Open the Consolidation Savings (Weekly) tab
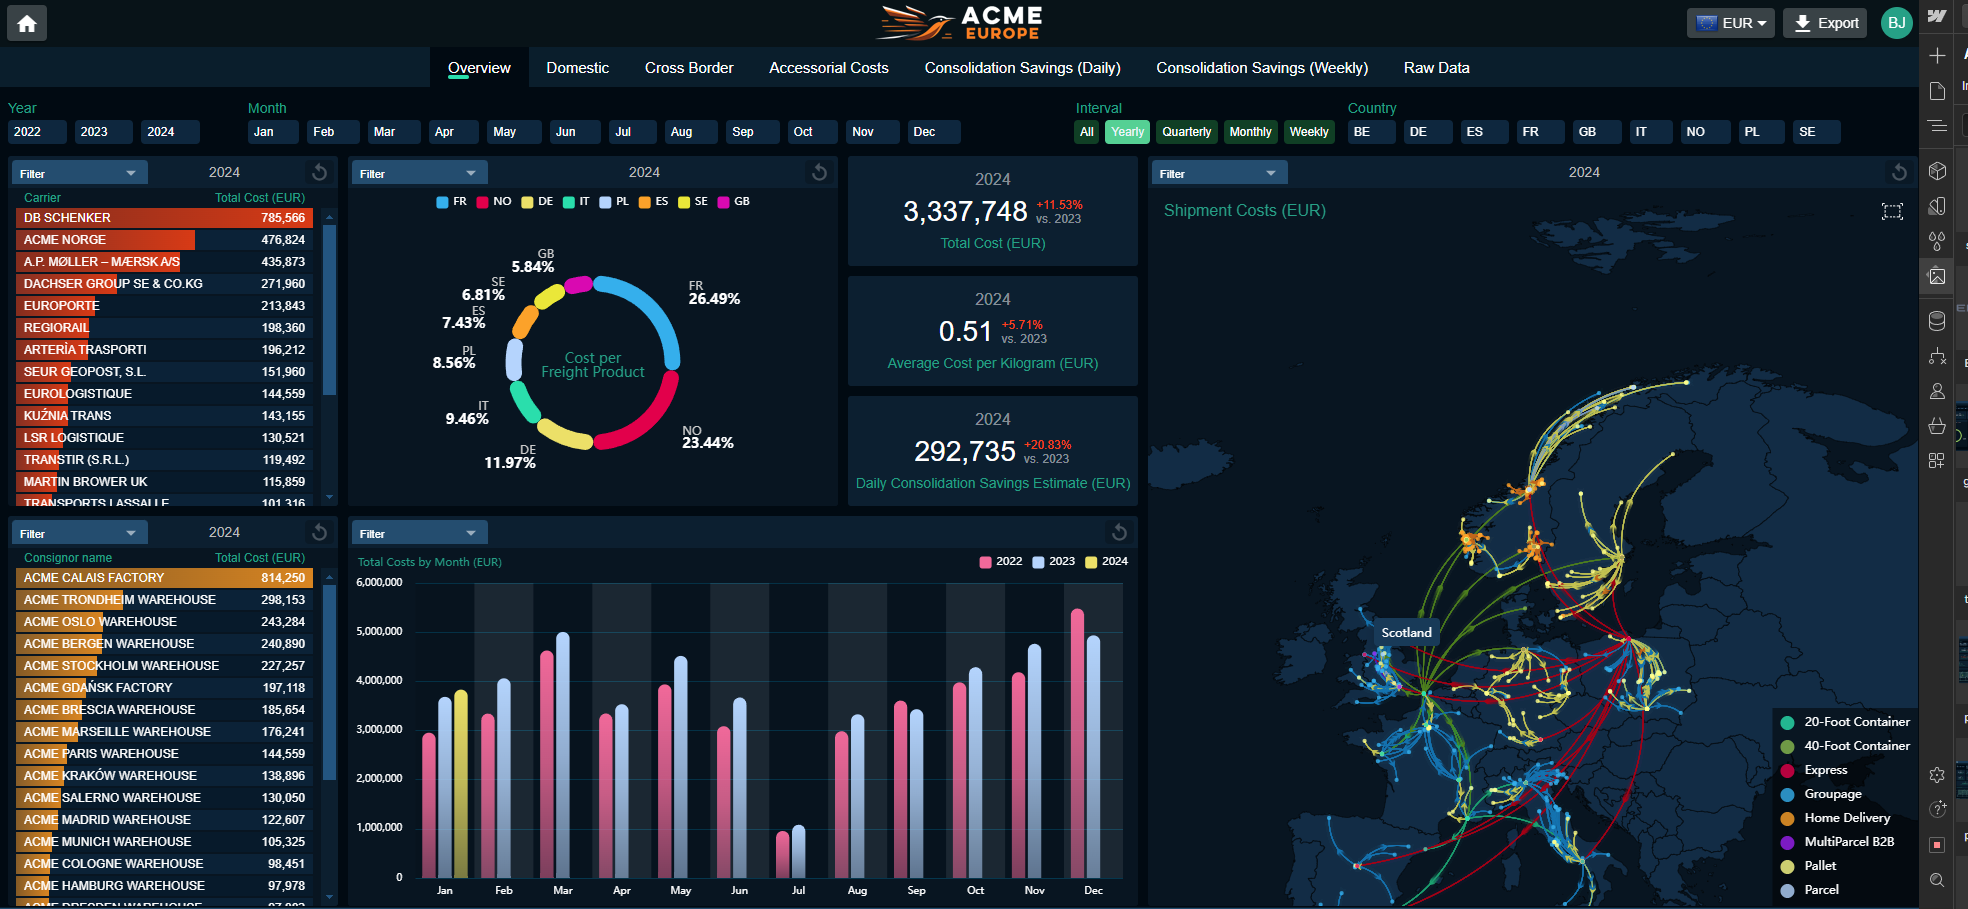Viewport: 1968px width, 909px height. 1261,67
